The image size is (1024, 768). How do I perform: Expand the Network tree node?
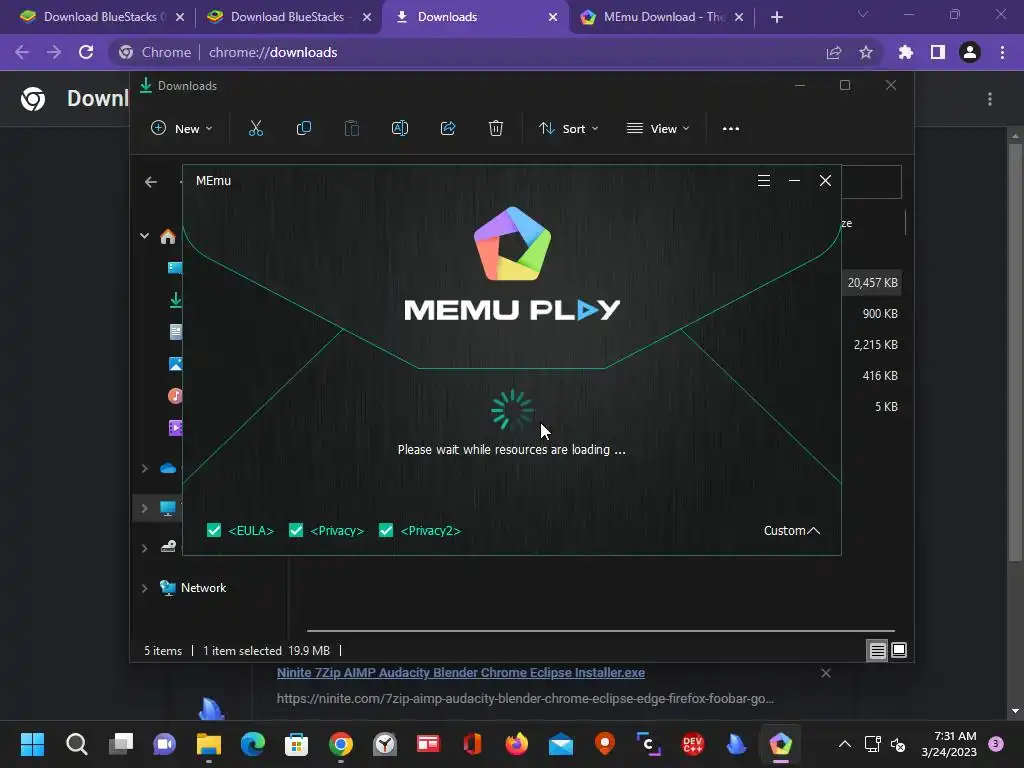144,588
